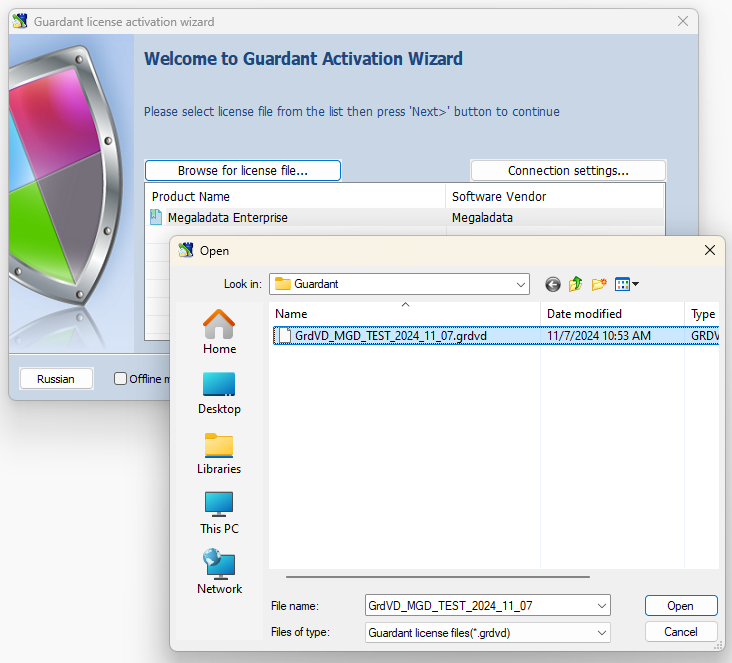Click the Software Vendor column header

pyautogui.click(x=555, y=197)
